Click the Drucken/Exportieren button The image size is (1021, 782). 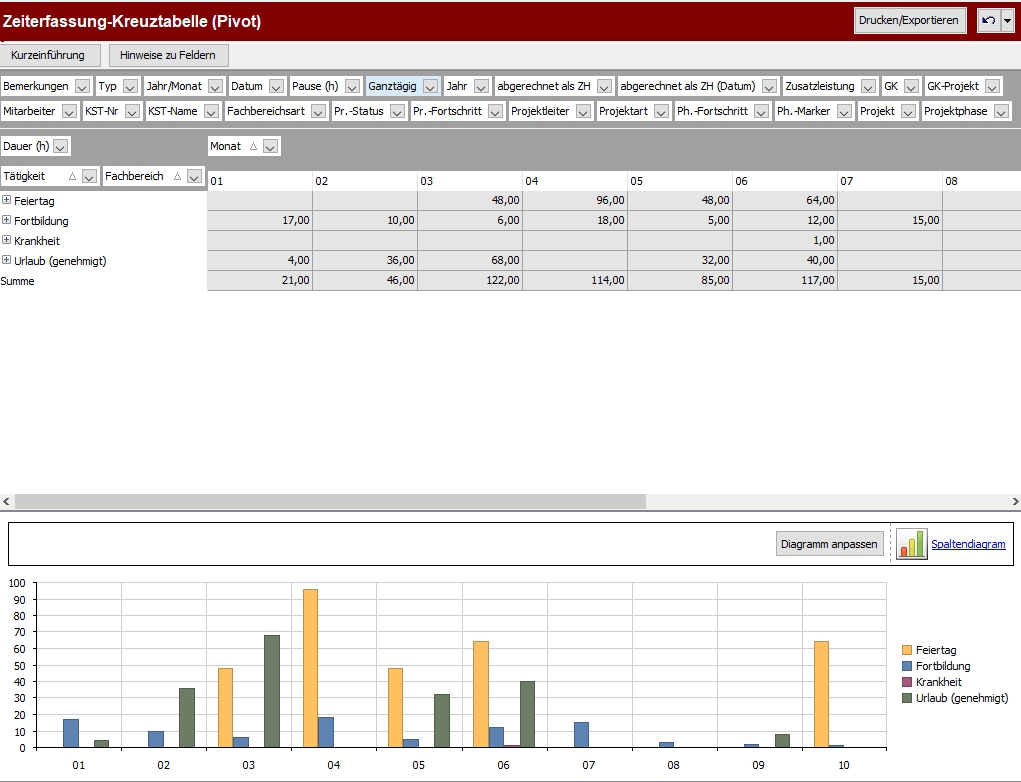(908, 21)
